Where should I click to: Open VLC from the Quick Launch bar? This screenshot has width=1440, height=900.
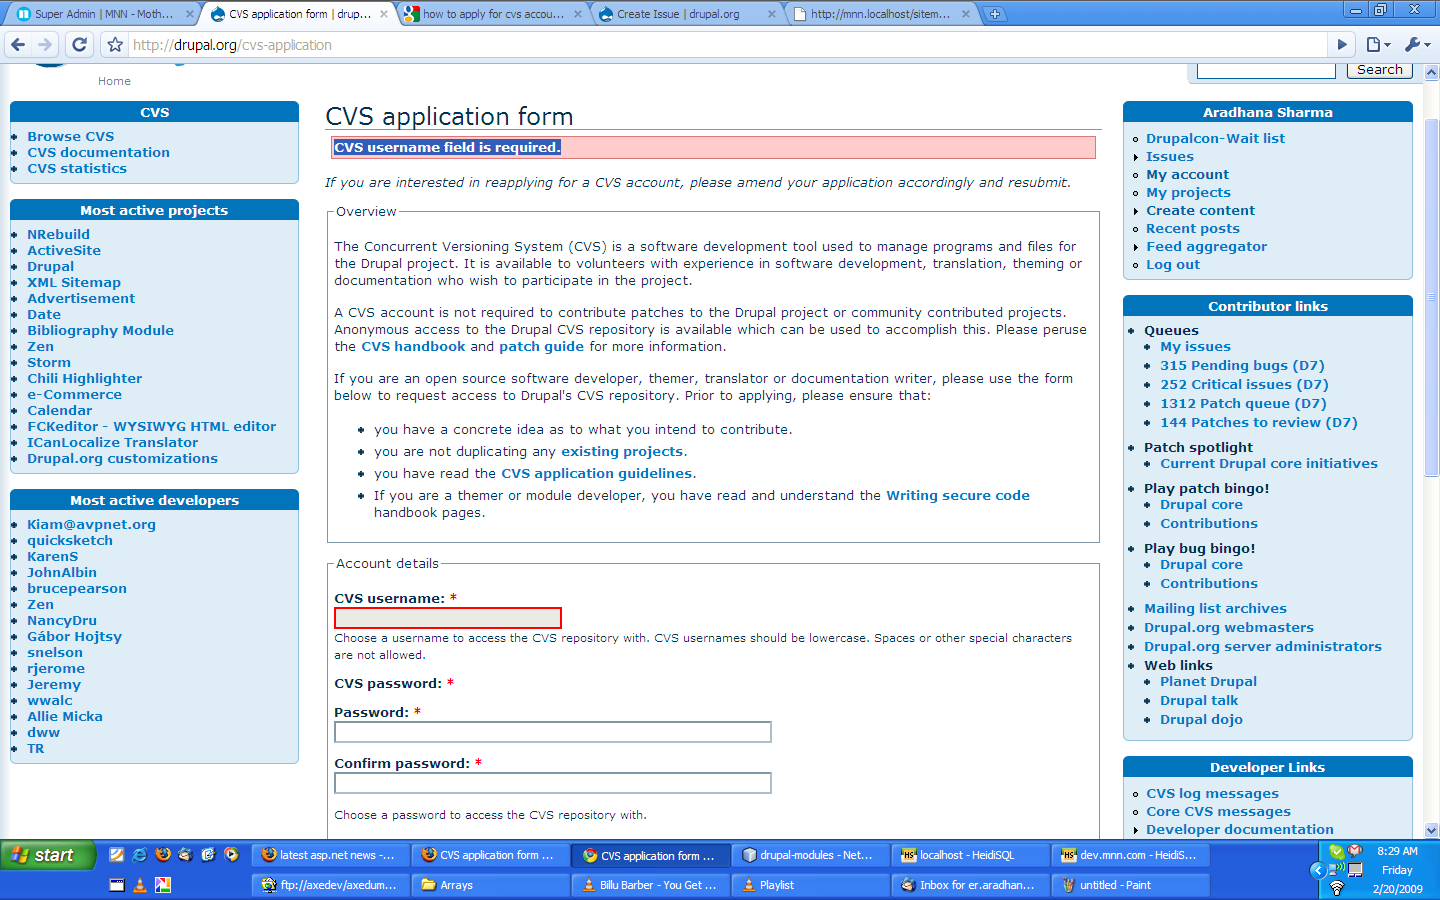[x=139, y=885]
